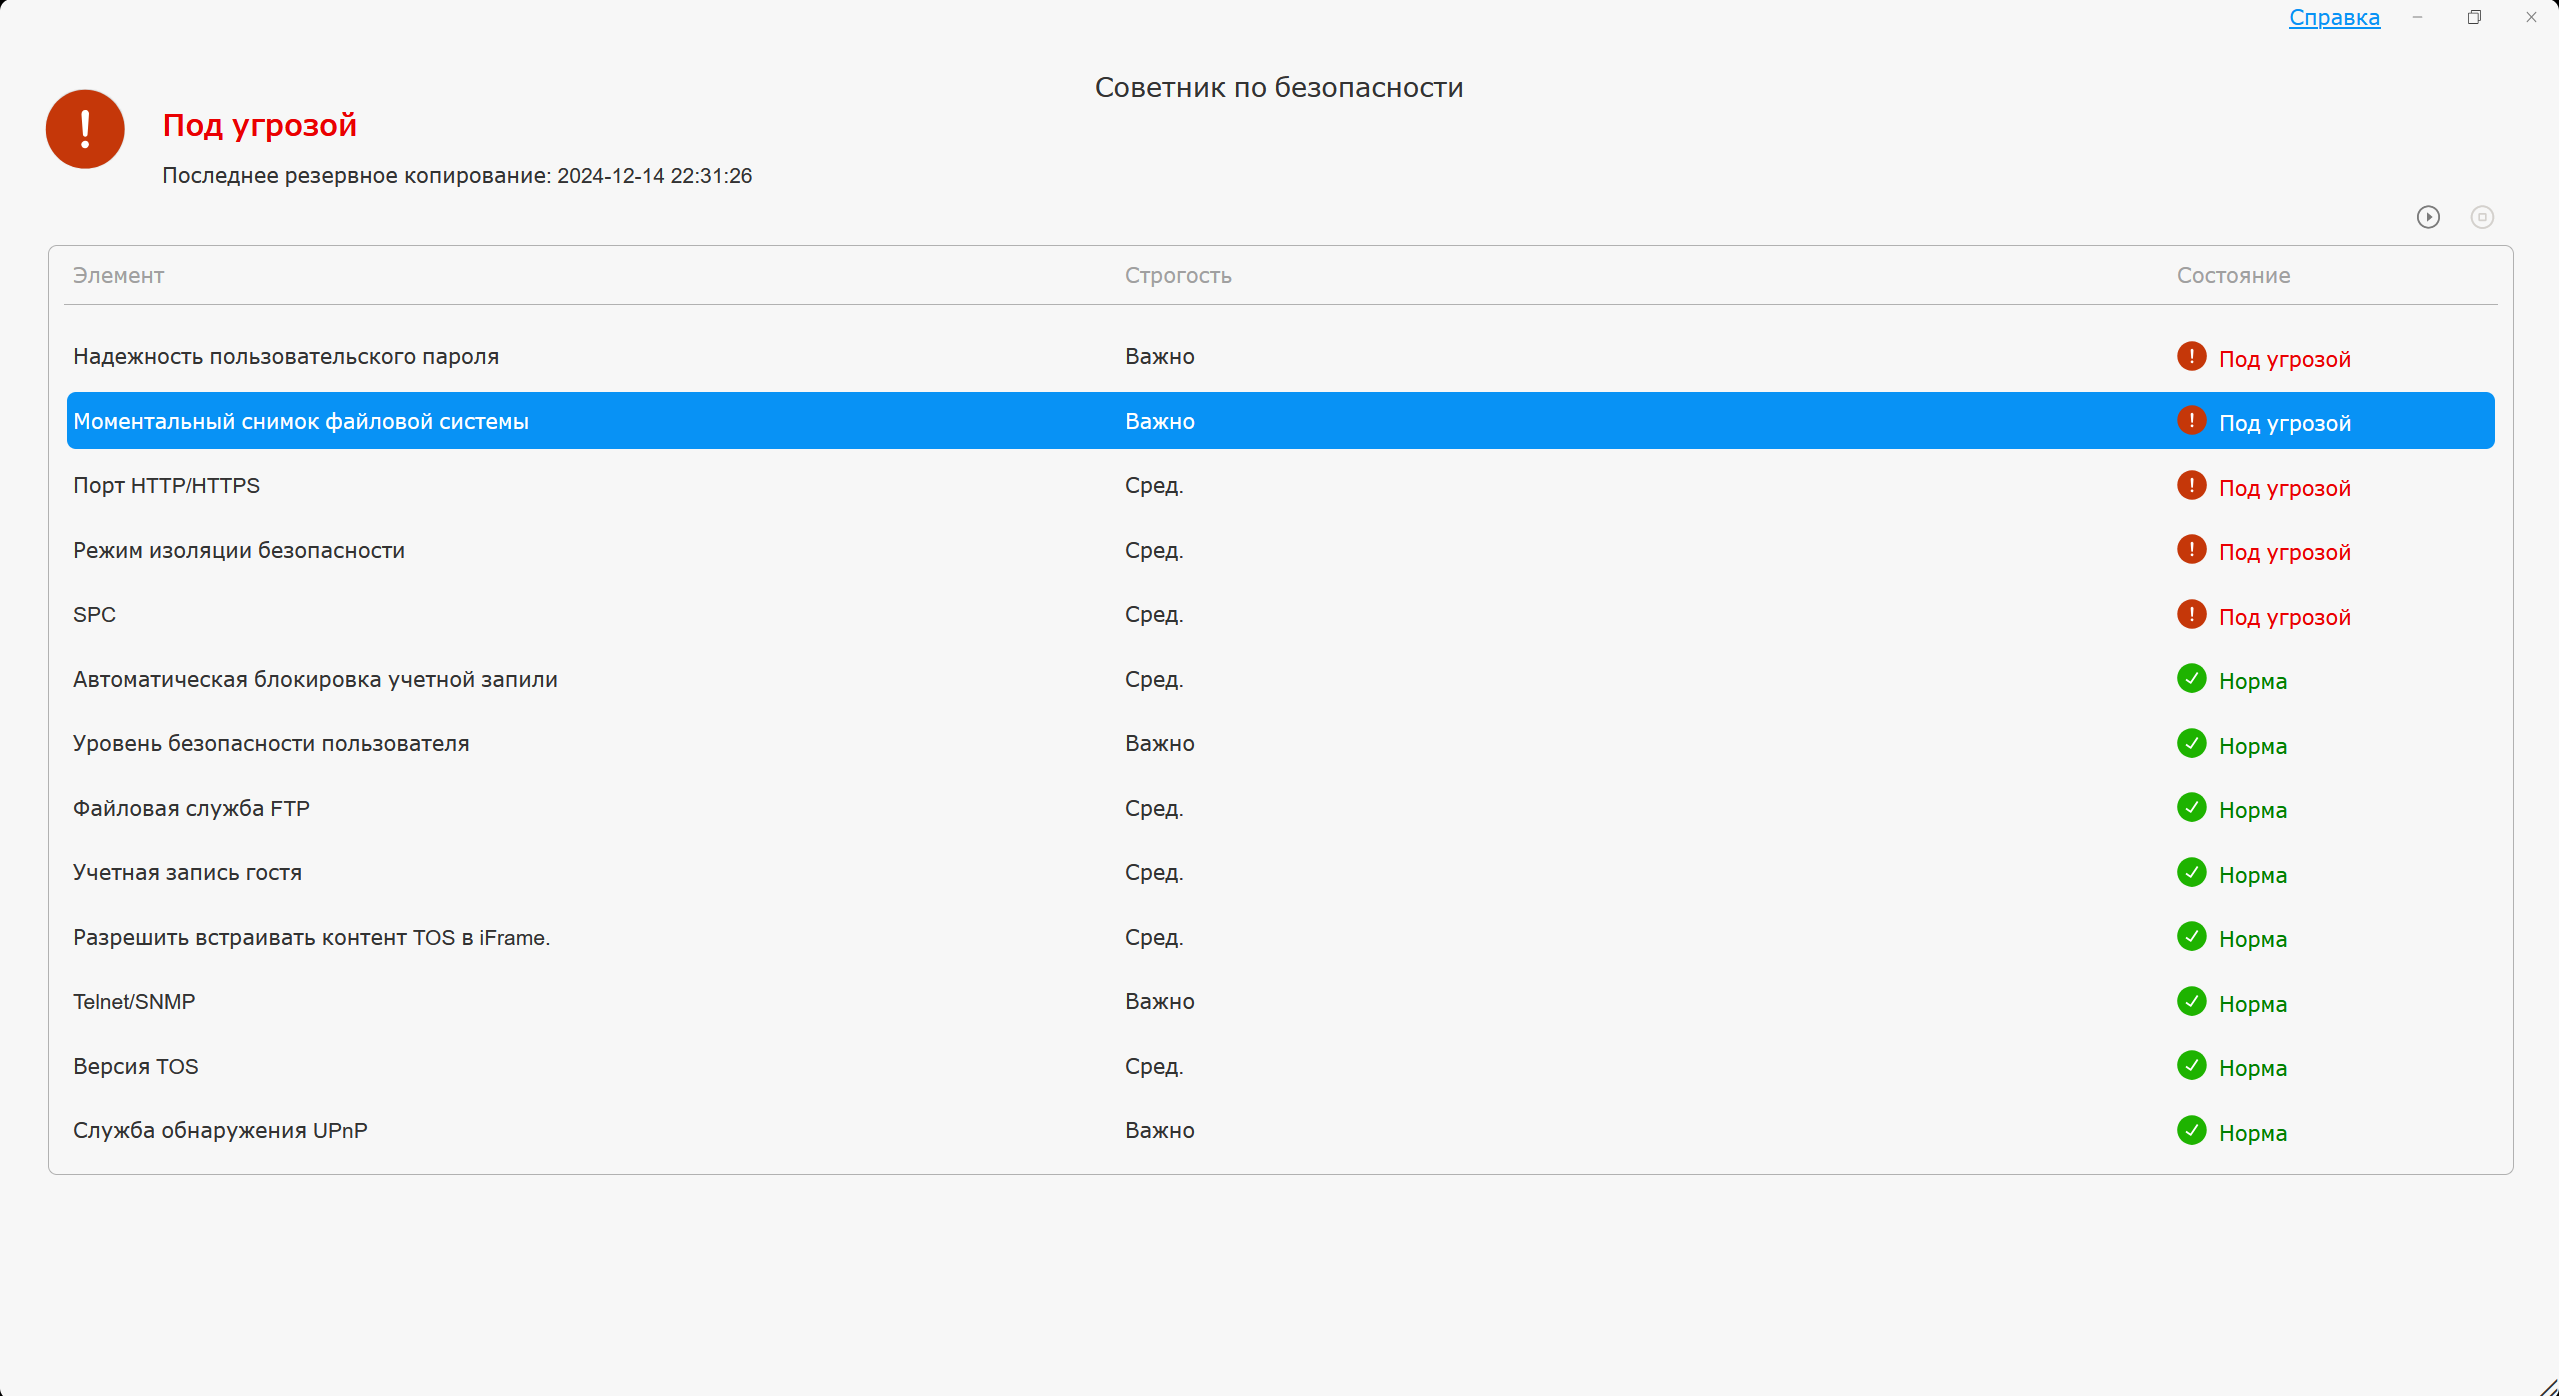Select the Порт HTTP/HTTPS row

click(x=166, y=486)
